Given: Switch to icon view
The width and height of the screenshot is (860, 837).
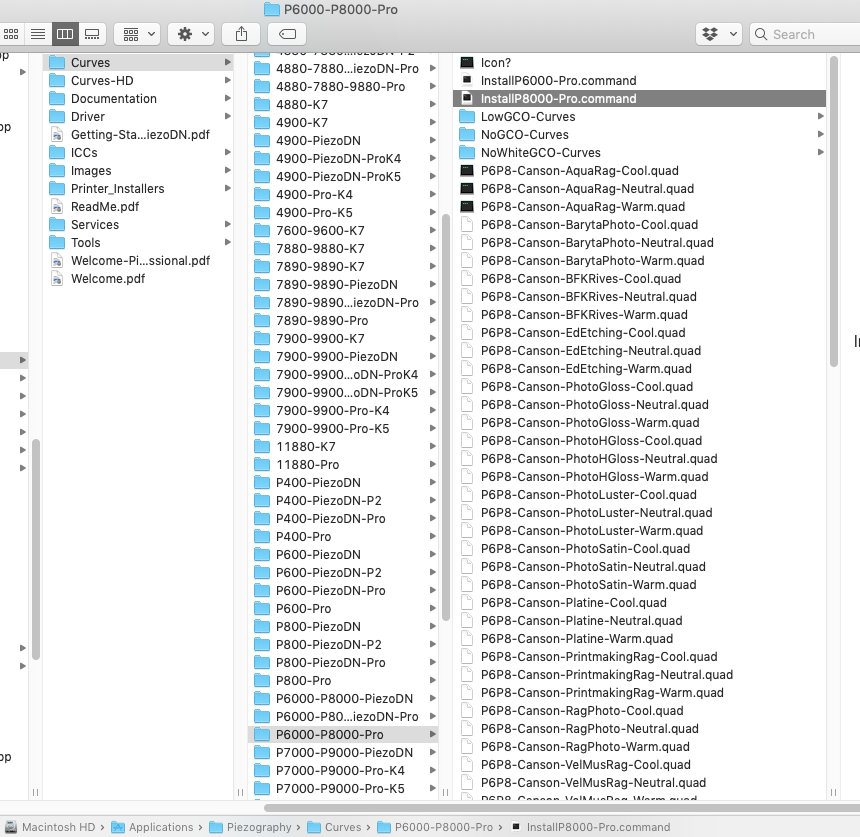Looking at the screenshot, I should pyautogui.click(x=11, y=34).
